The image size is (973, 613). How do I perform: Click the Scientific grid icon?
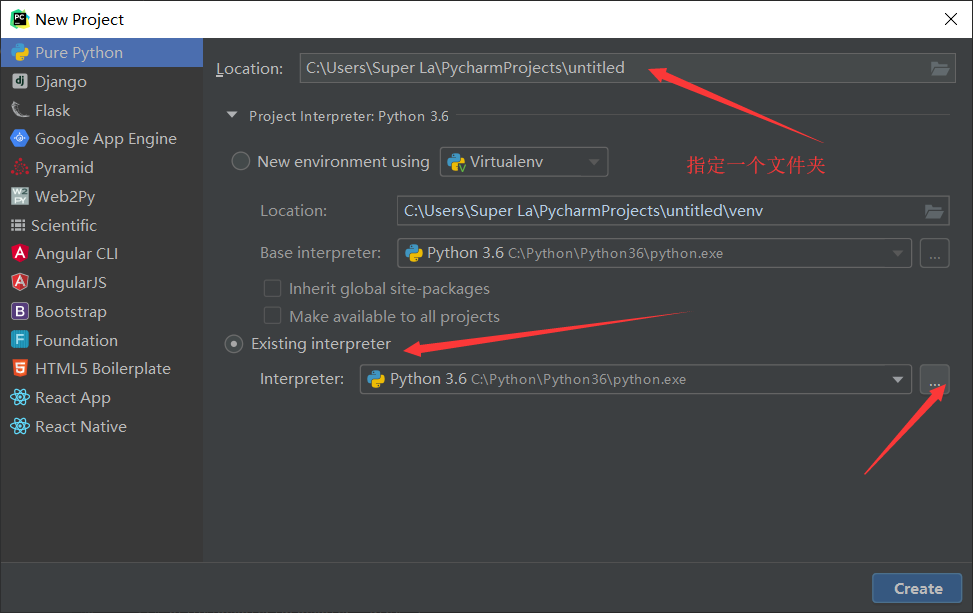pyautogui.click(x=18, y=225)
